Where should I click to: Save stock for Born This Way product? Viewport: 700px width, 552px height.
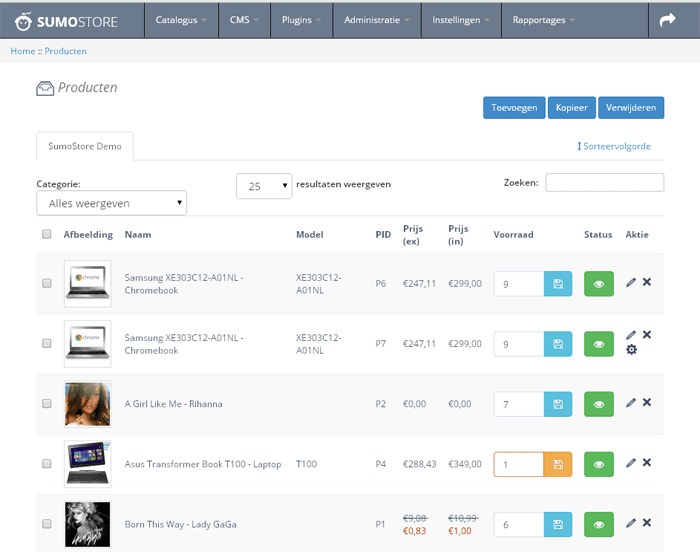[558, 524]
